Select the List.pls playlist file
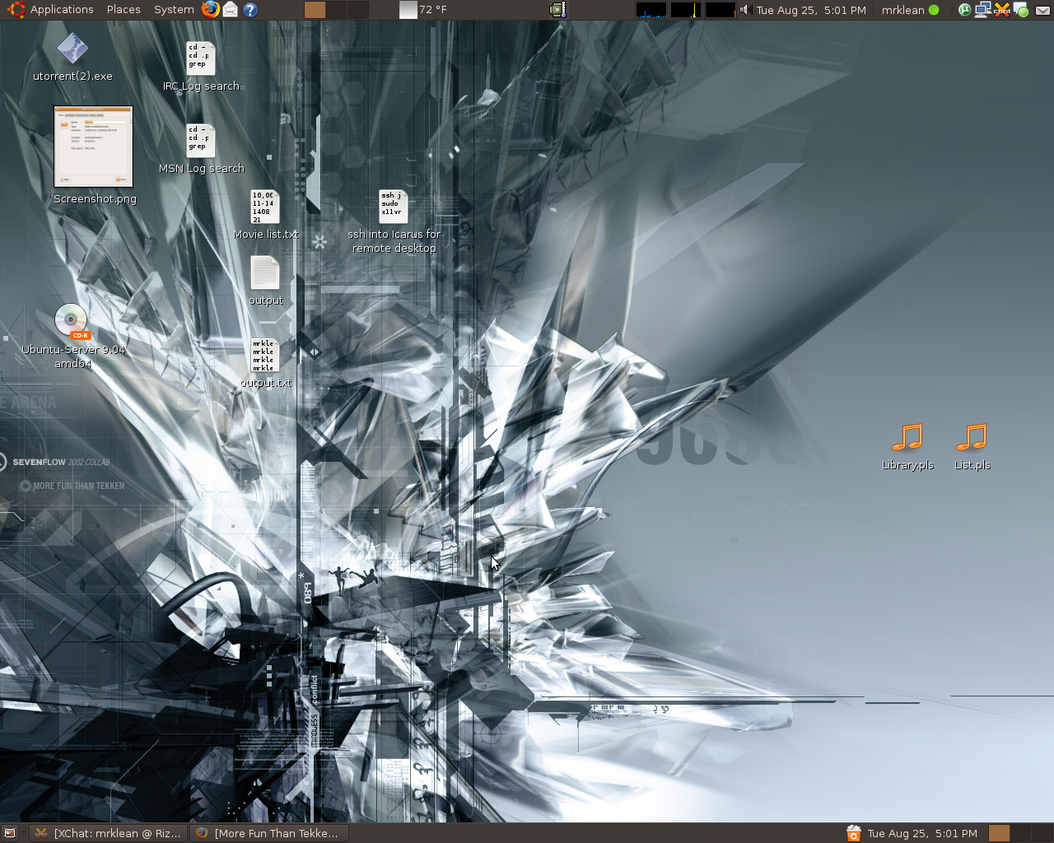Viewport: 1054px width, 843px height. (971, 438)
